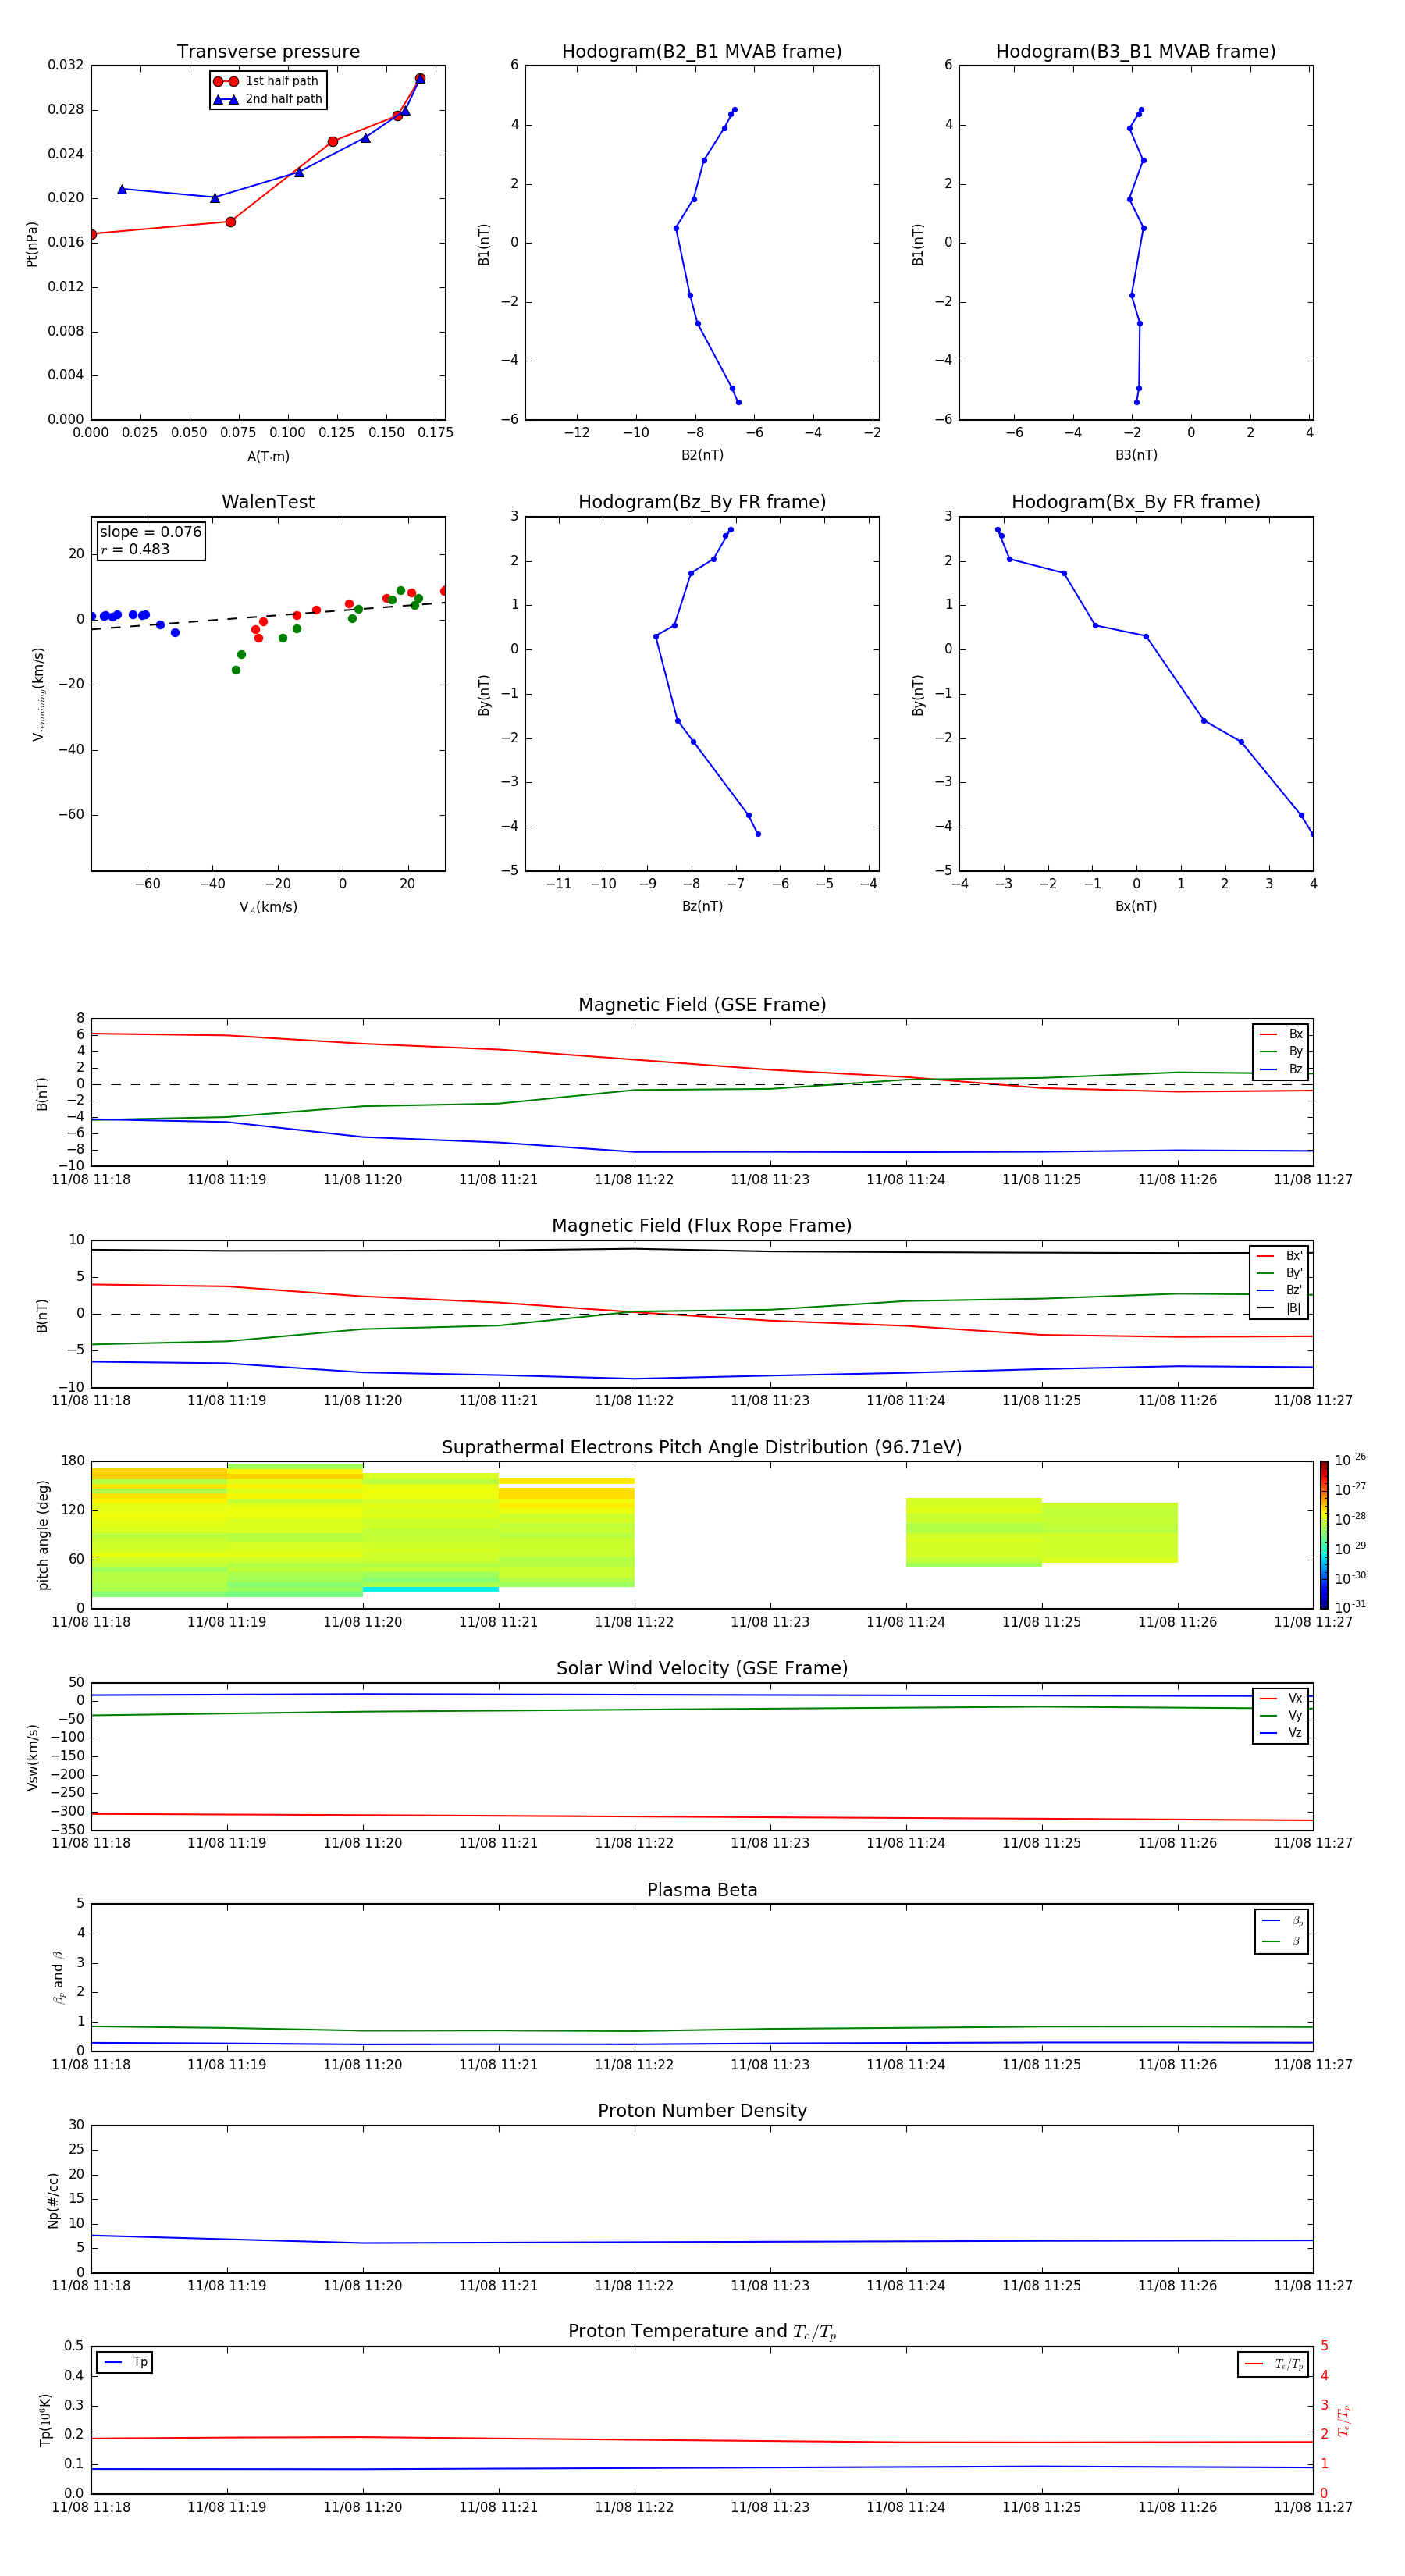Click the "WalenTest" plot title
1405x2576 pixels.
click(268, 502)
